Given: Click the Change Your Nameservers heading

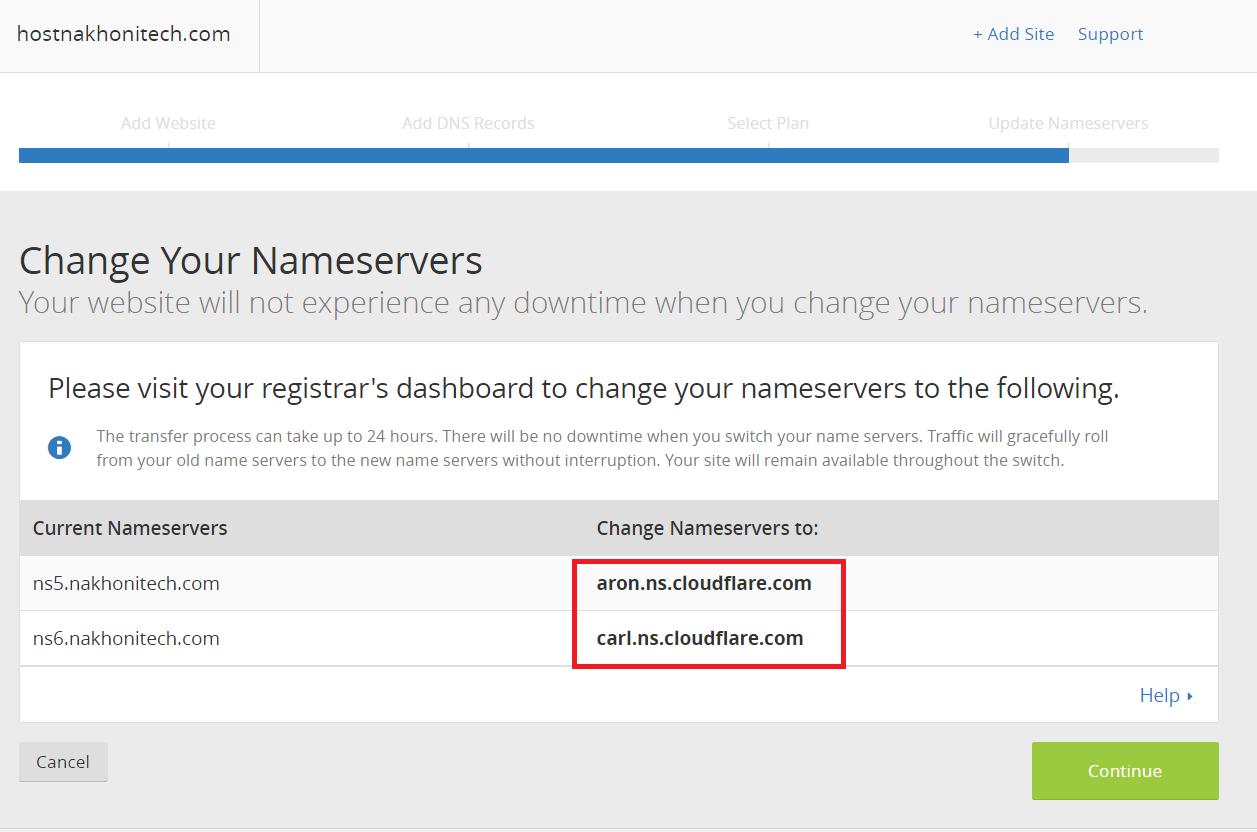Looking at the screenshot, I should point(251,261).
